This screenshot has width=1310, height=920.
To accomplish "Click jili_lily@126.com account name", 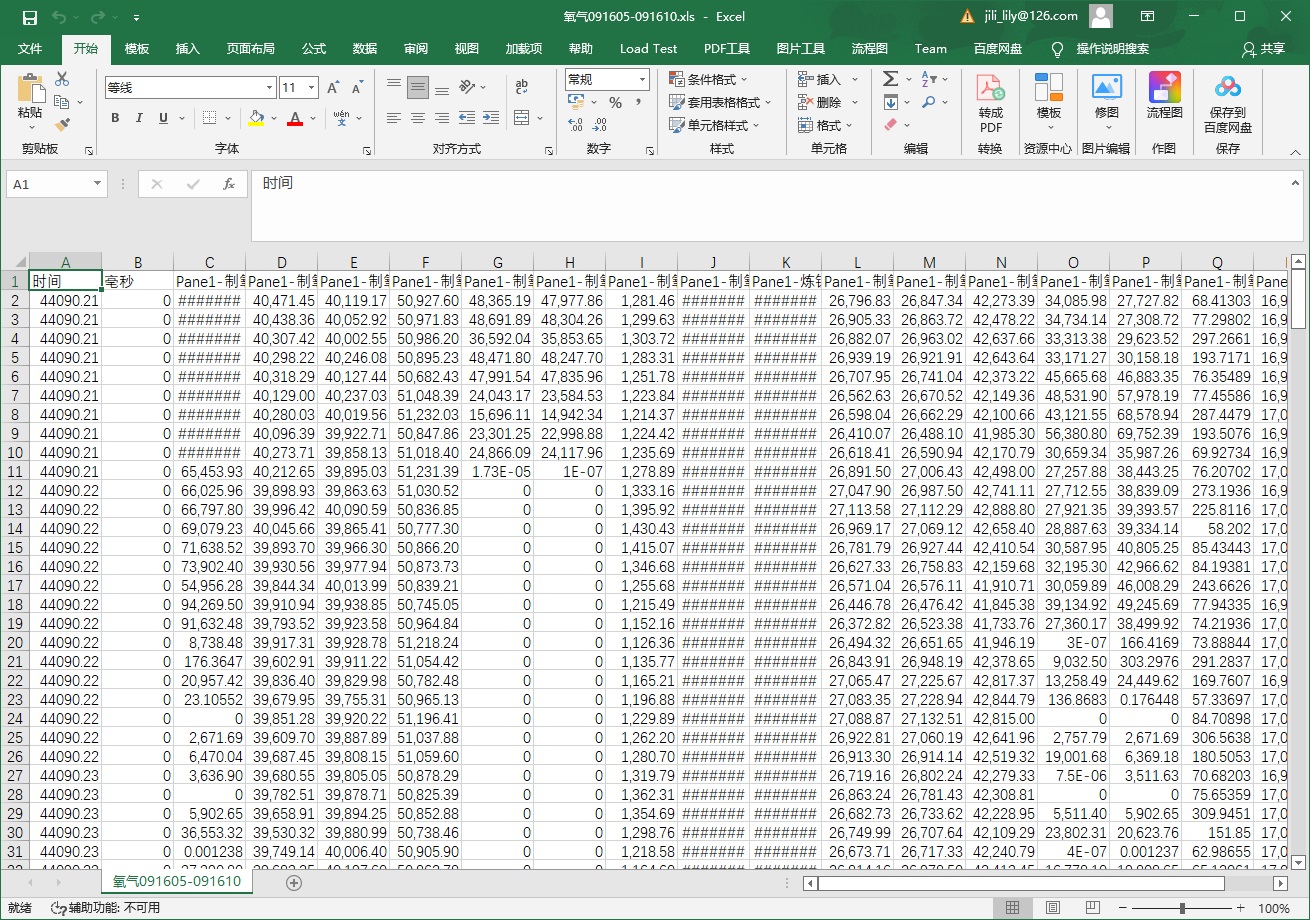I will [x=1029, y=16].
